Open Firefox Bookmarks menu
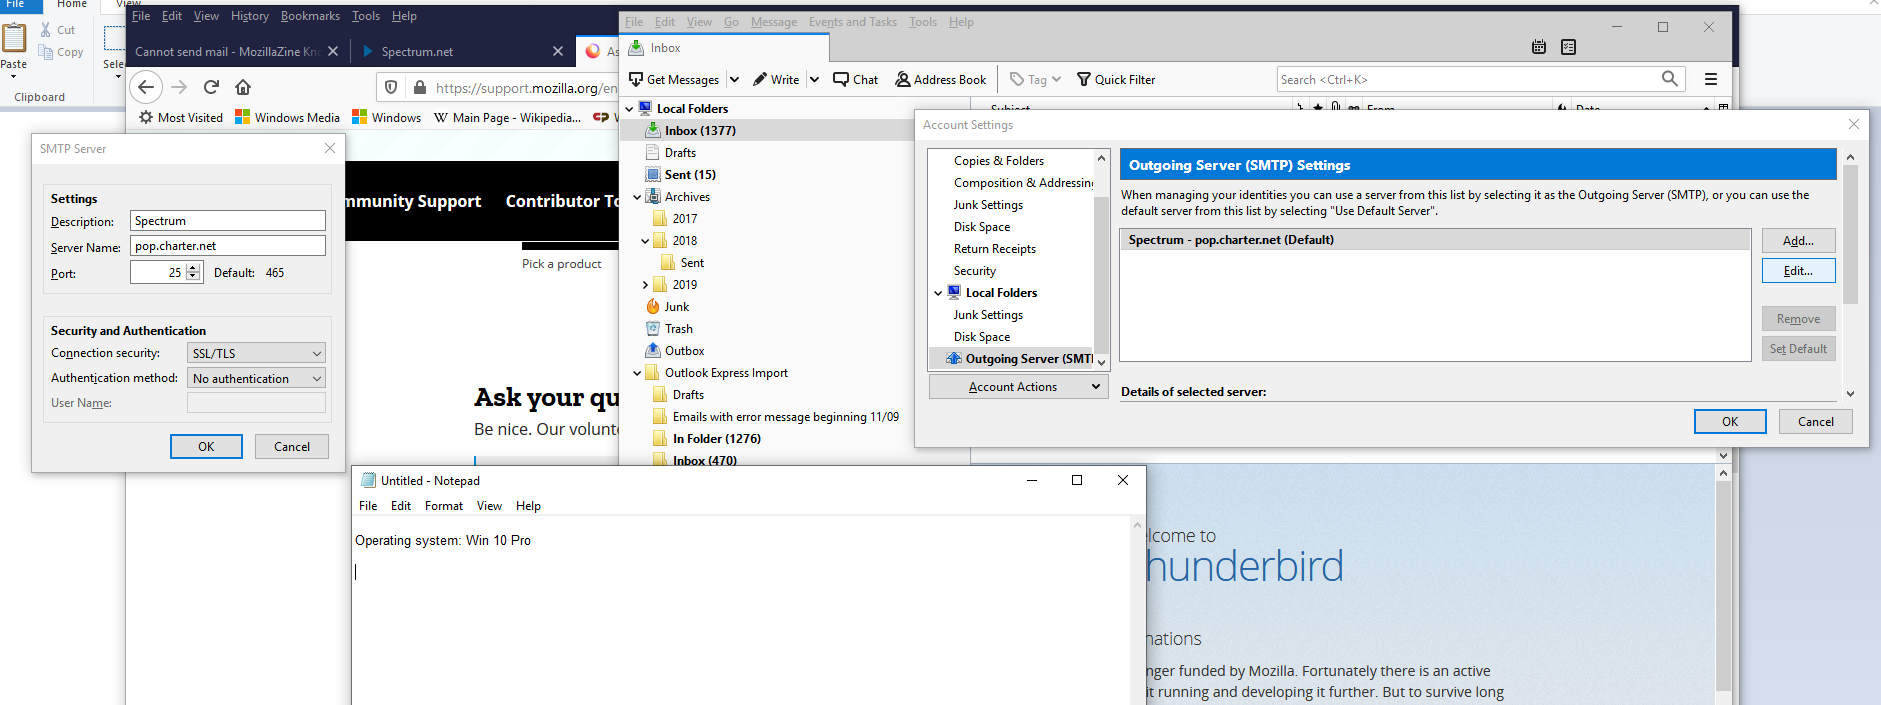The image size is (1881, 705). pyautogui.click(x=310, y=16)
